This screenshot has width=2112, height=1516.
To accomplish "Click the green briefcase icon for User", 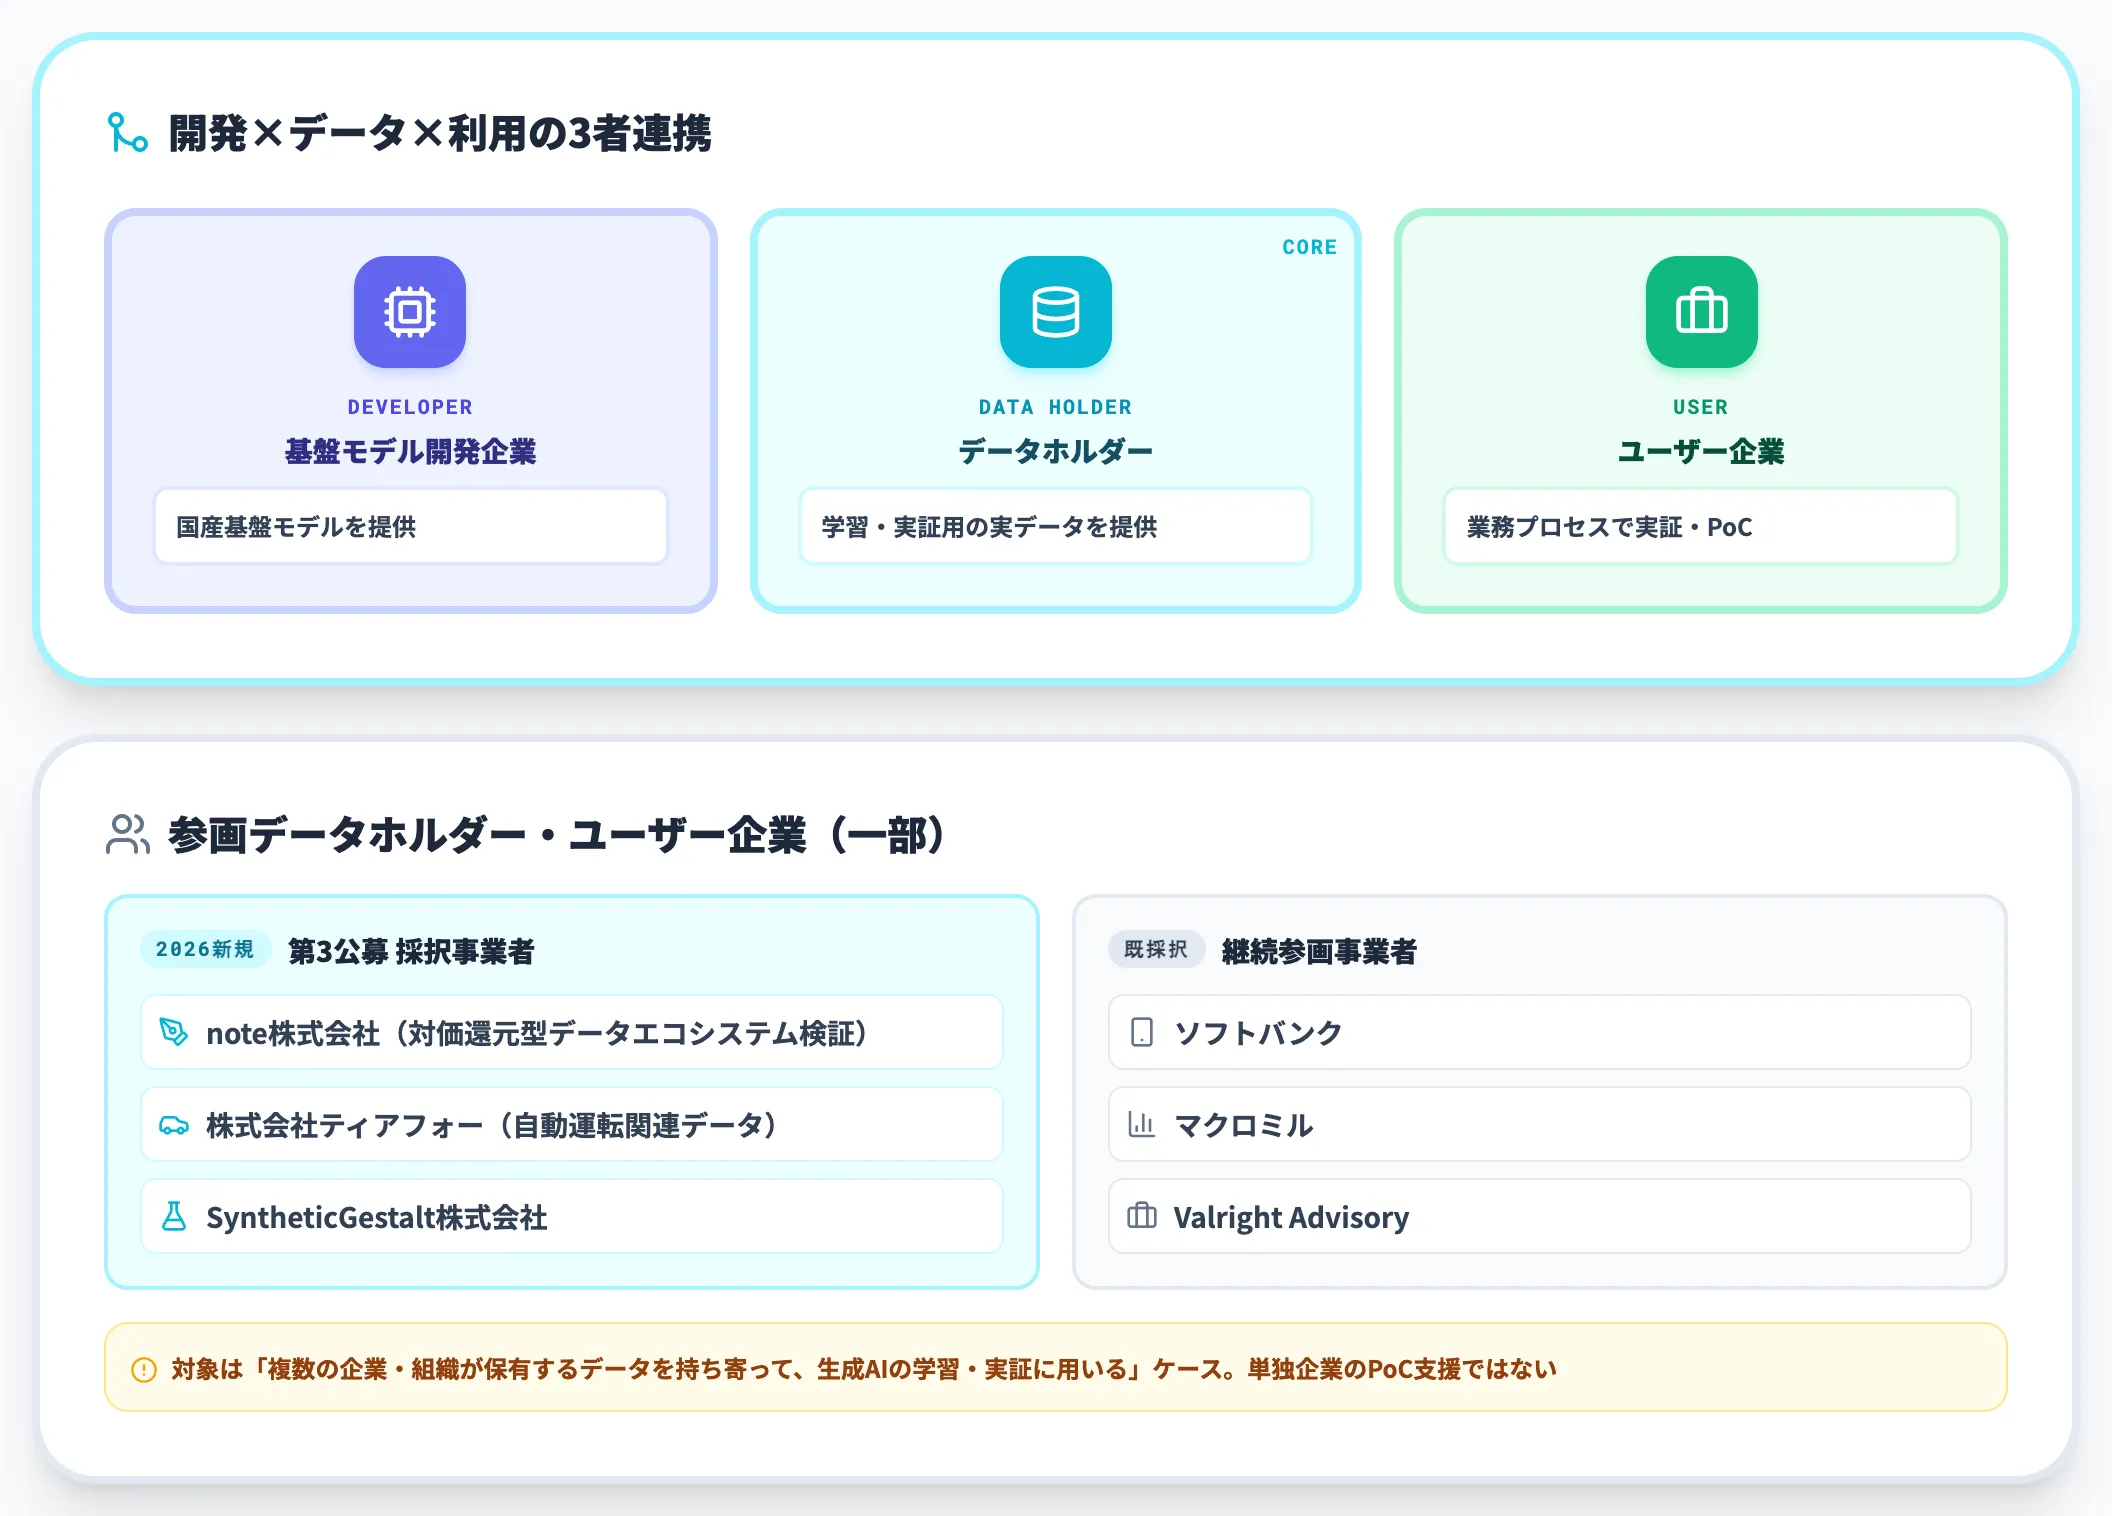I will click(1701, 312).
